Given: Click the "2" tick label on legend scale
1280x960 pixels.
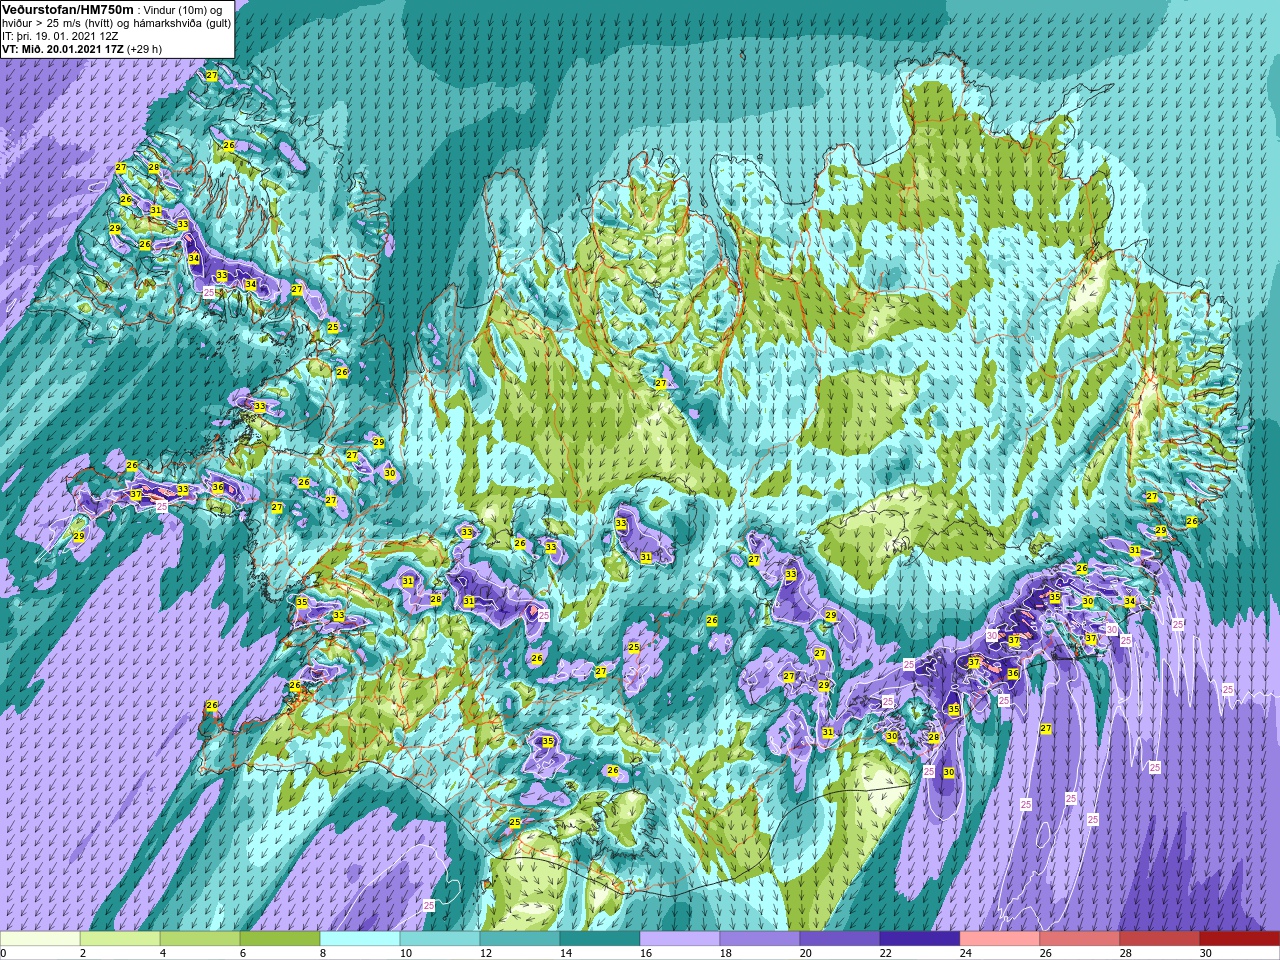Looking at the screenshot, I should pos(83,954).
